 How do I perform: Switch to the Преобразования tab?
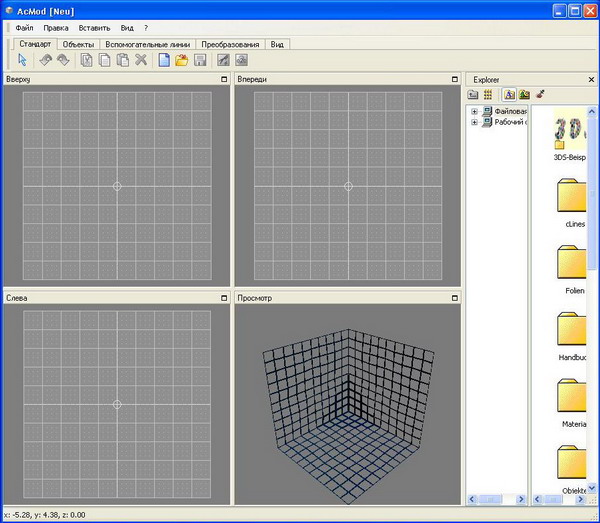(x=230, y=45)
